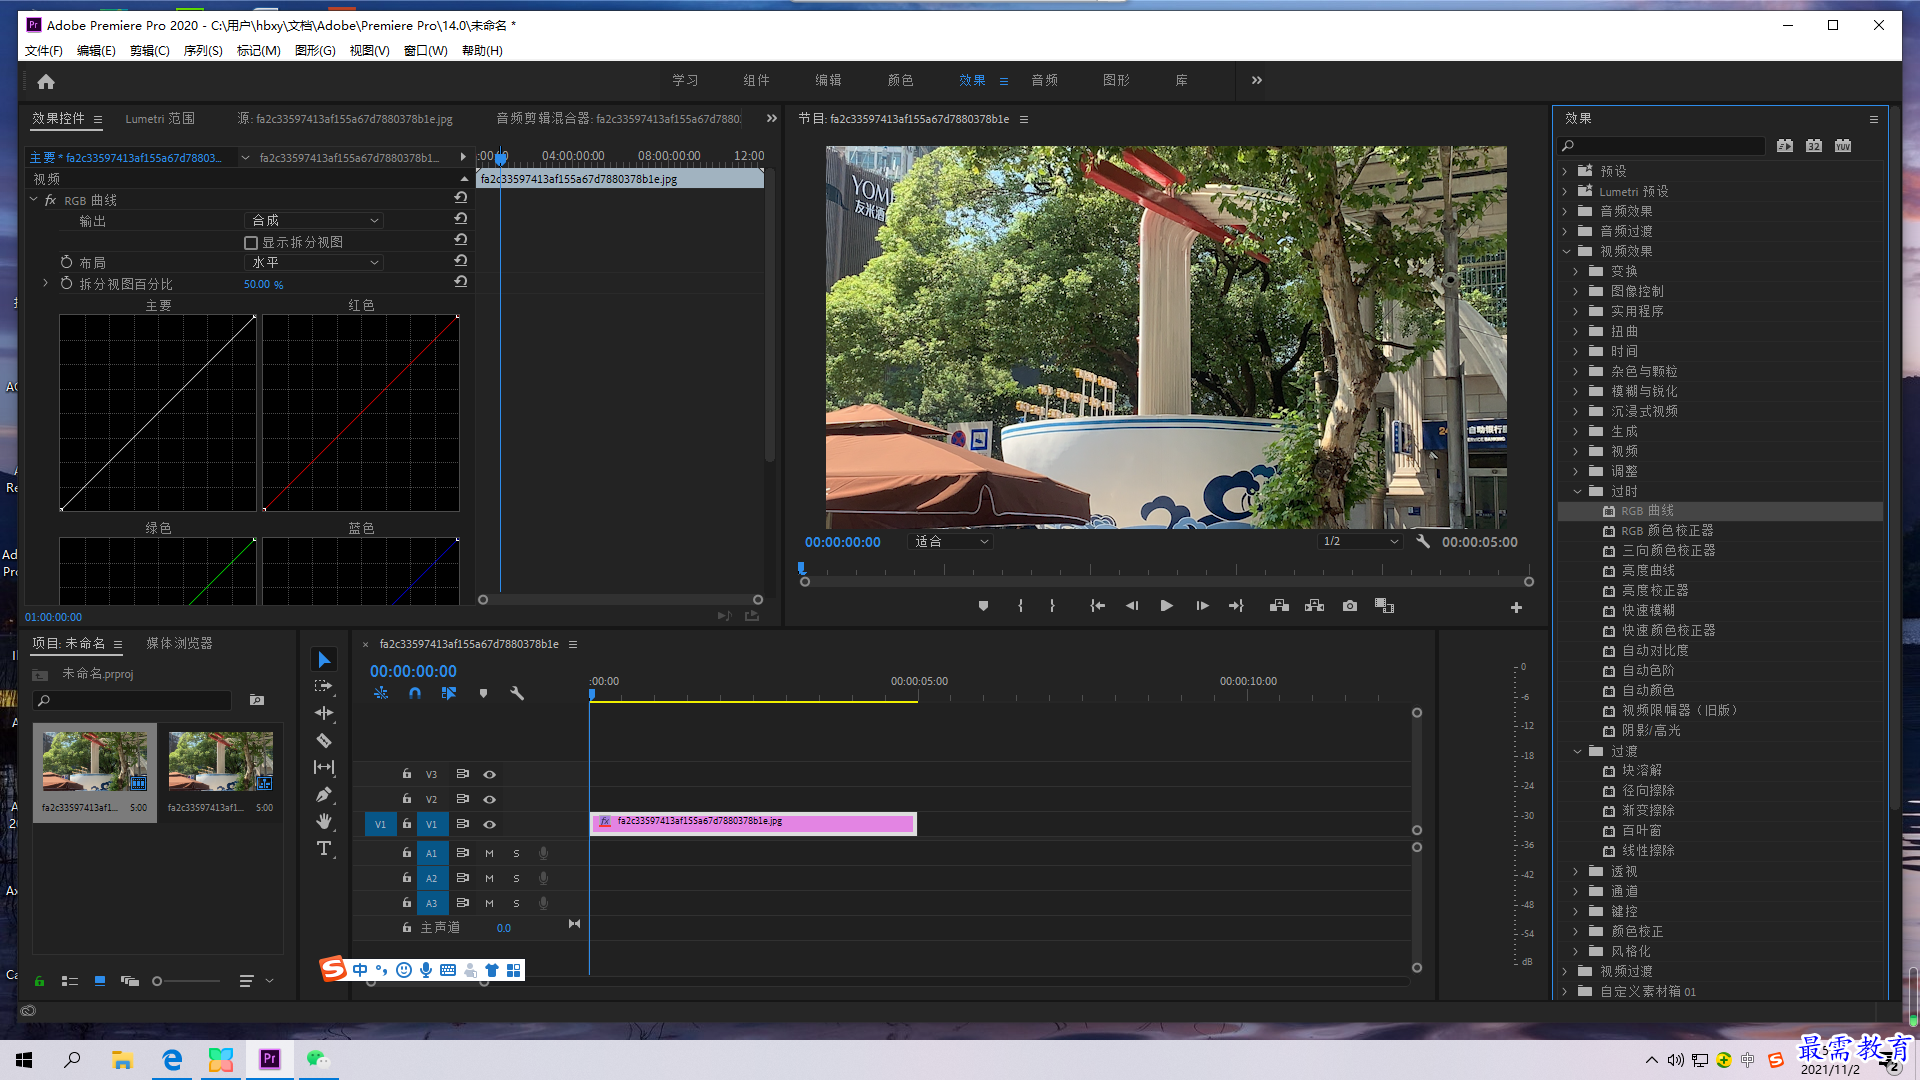Click the 拆分视图百分比 value 50.00 %
The height and width of the screenshot is (1080, 1920).
[x=264, y=285]
